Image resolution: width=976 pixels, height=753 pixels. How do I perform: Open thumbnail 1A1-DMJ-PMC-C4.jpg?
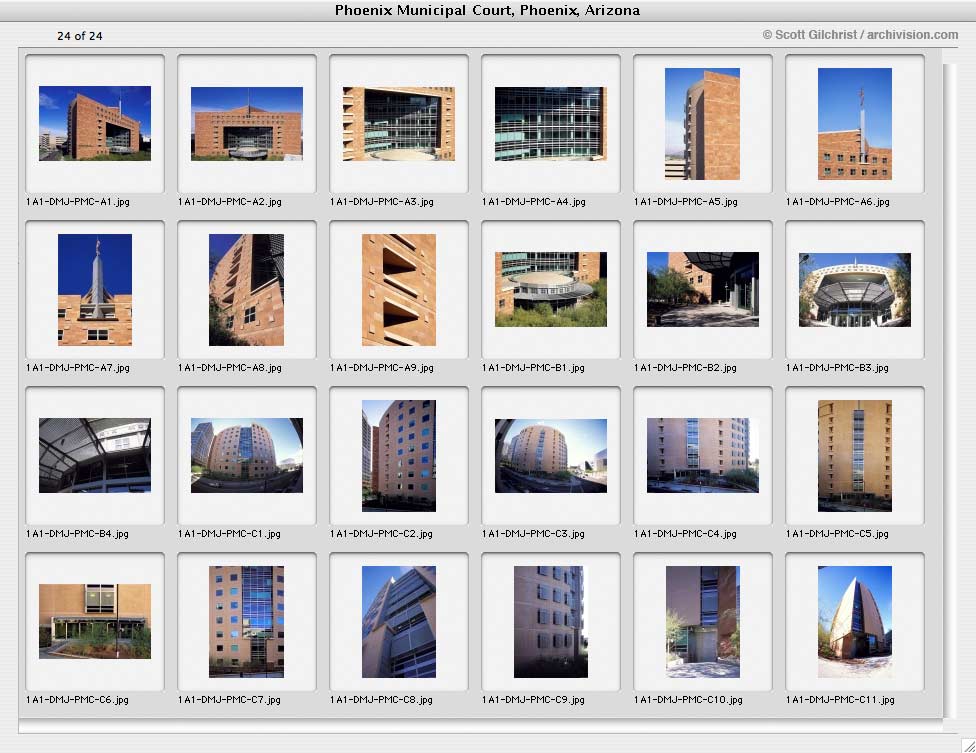click(x=702, y=456)
